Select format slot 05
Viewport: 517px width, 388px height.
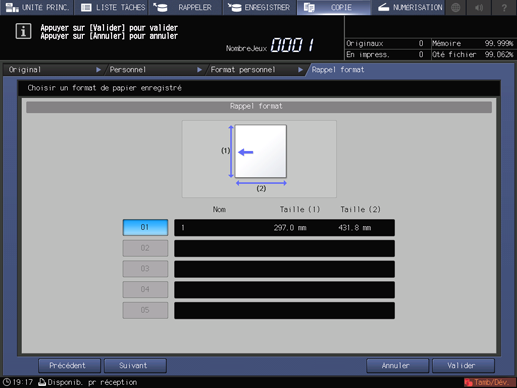[145, 310]
